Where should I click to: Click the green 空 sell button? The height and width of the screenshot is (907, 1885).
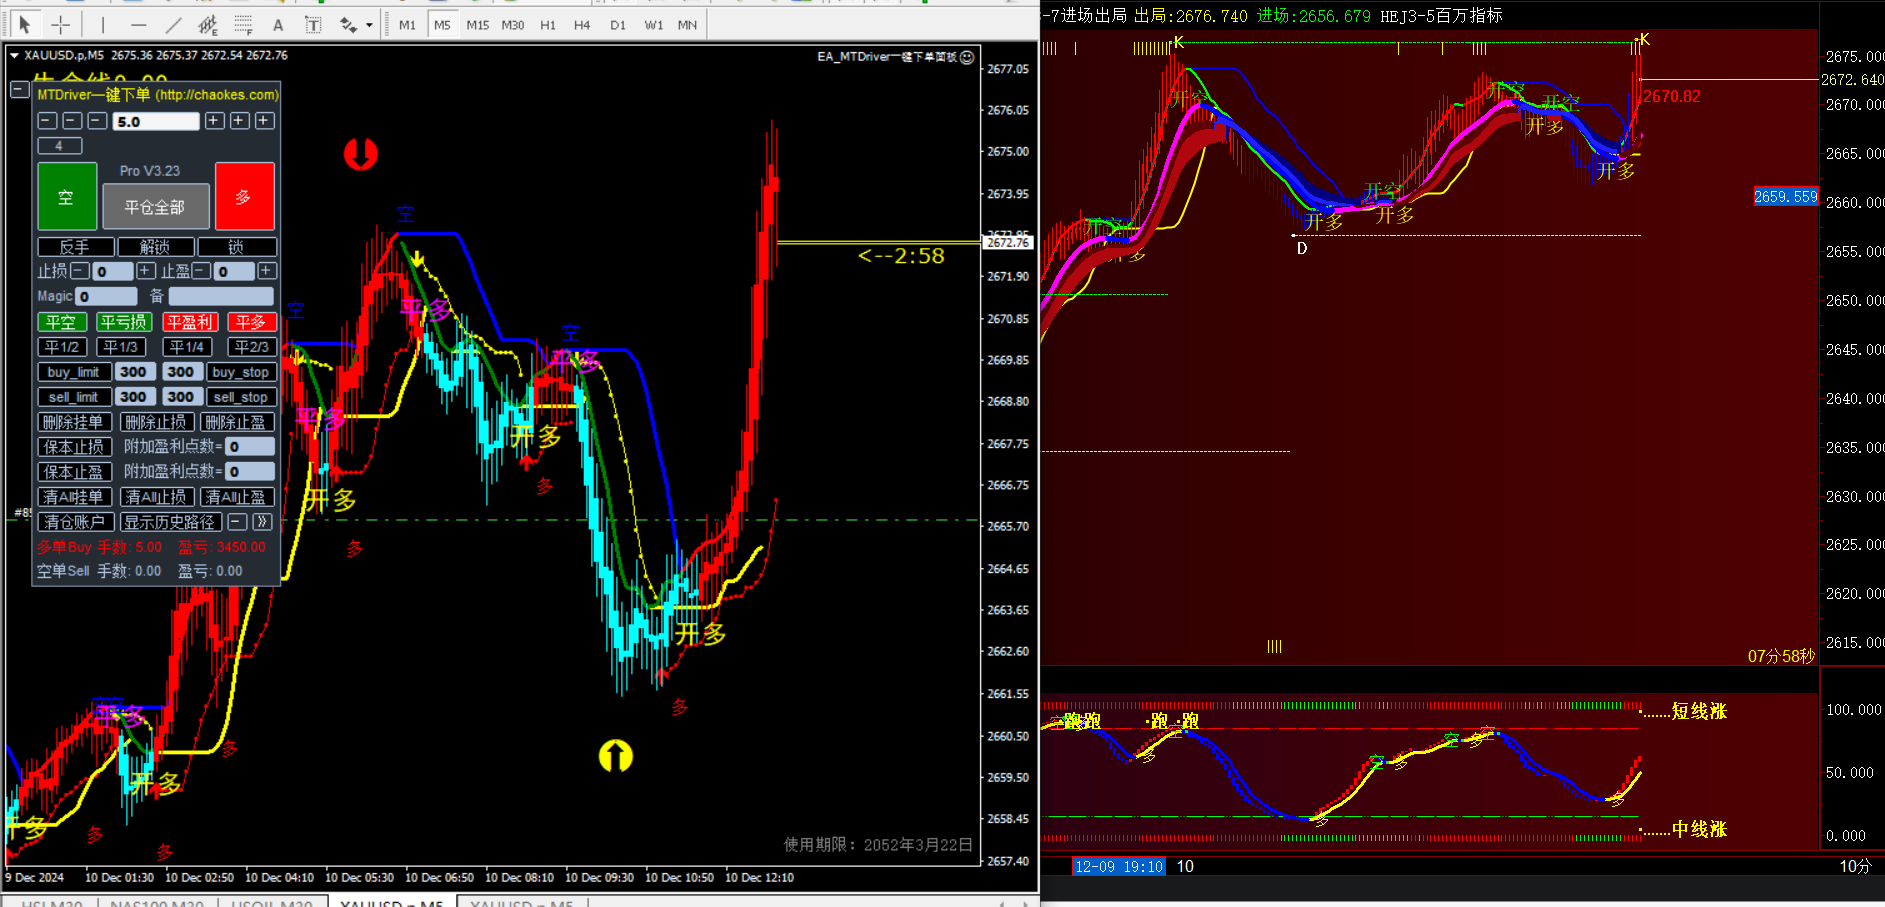pos(67,197)
